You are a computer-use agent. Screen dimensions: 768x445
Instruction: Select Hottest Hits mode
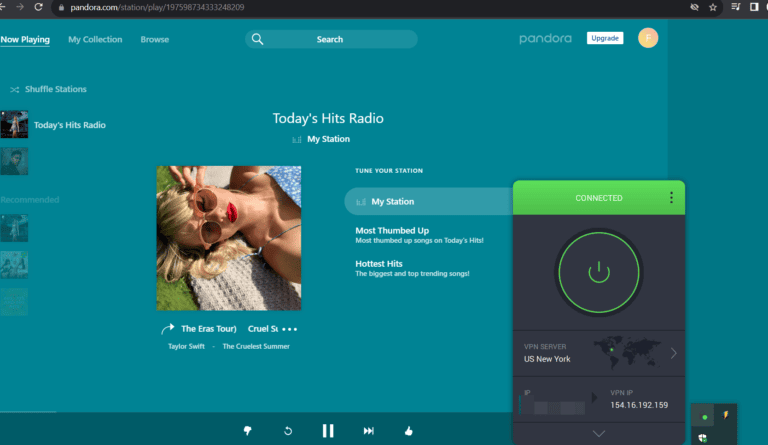tap(412, 268)
